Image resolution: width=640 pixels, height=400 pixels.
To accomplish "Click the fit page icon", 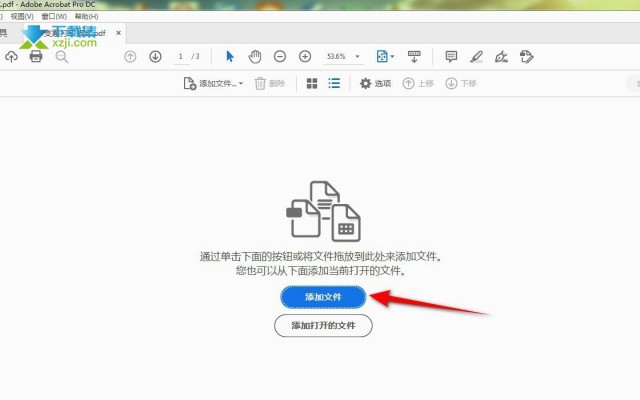I will pos(382,56).
